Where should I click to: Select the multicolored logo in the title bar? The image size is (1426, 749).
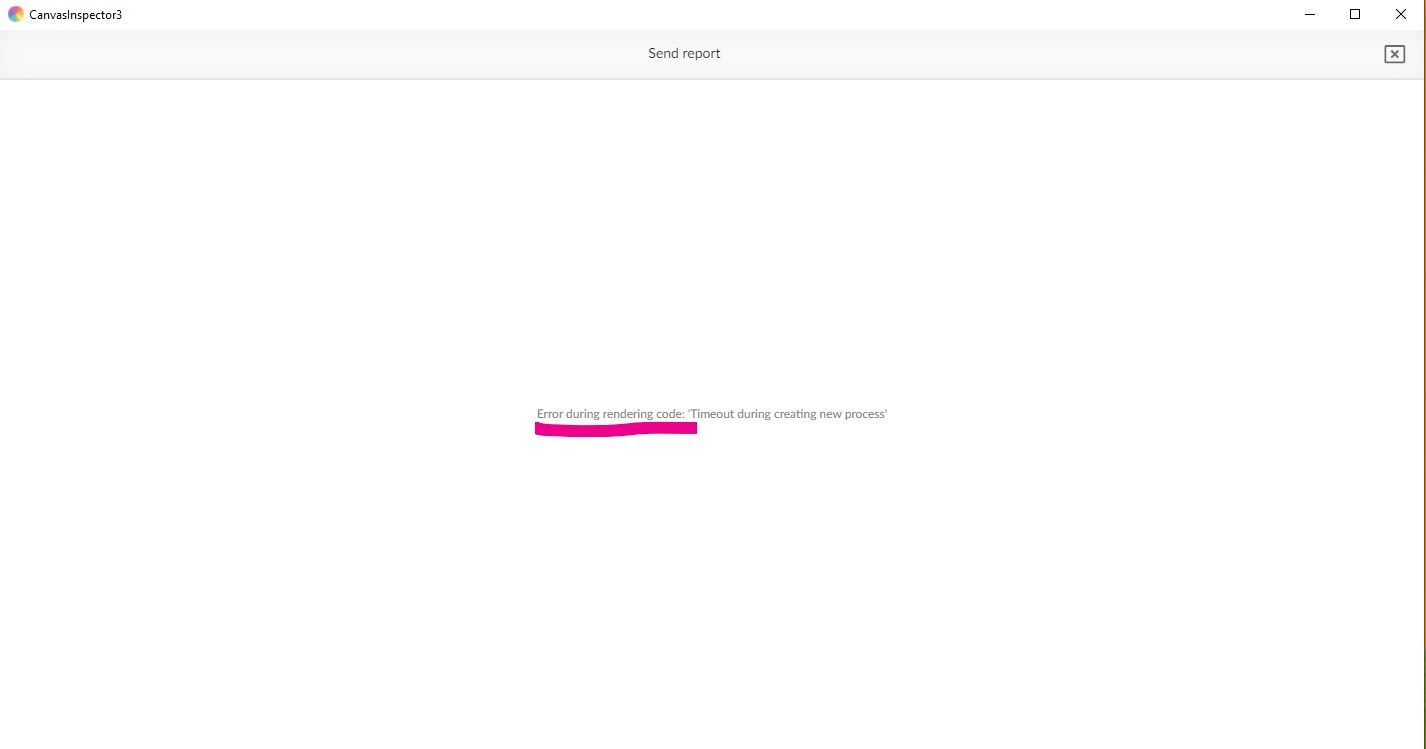(x=16, y=14)
